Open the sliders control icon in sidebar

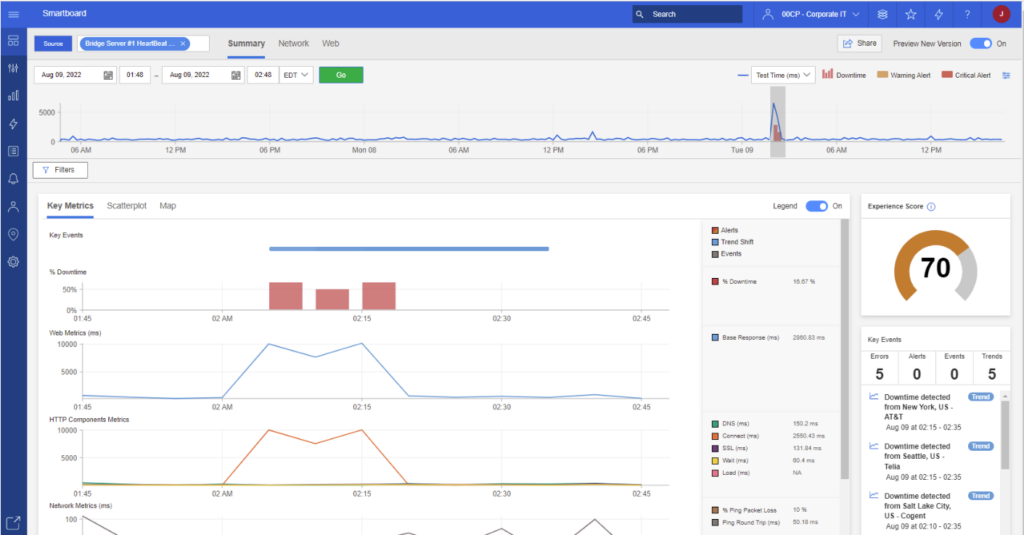13,68
